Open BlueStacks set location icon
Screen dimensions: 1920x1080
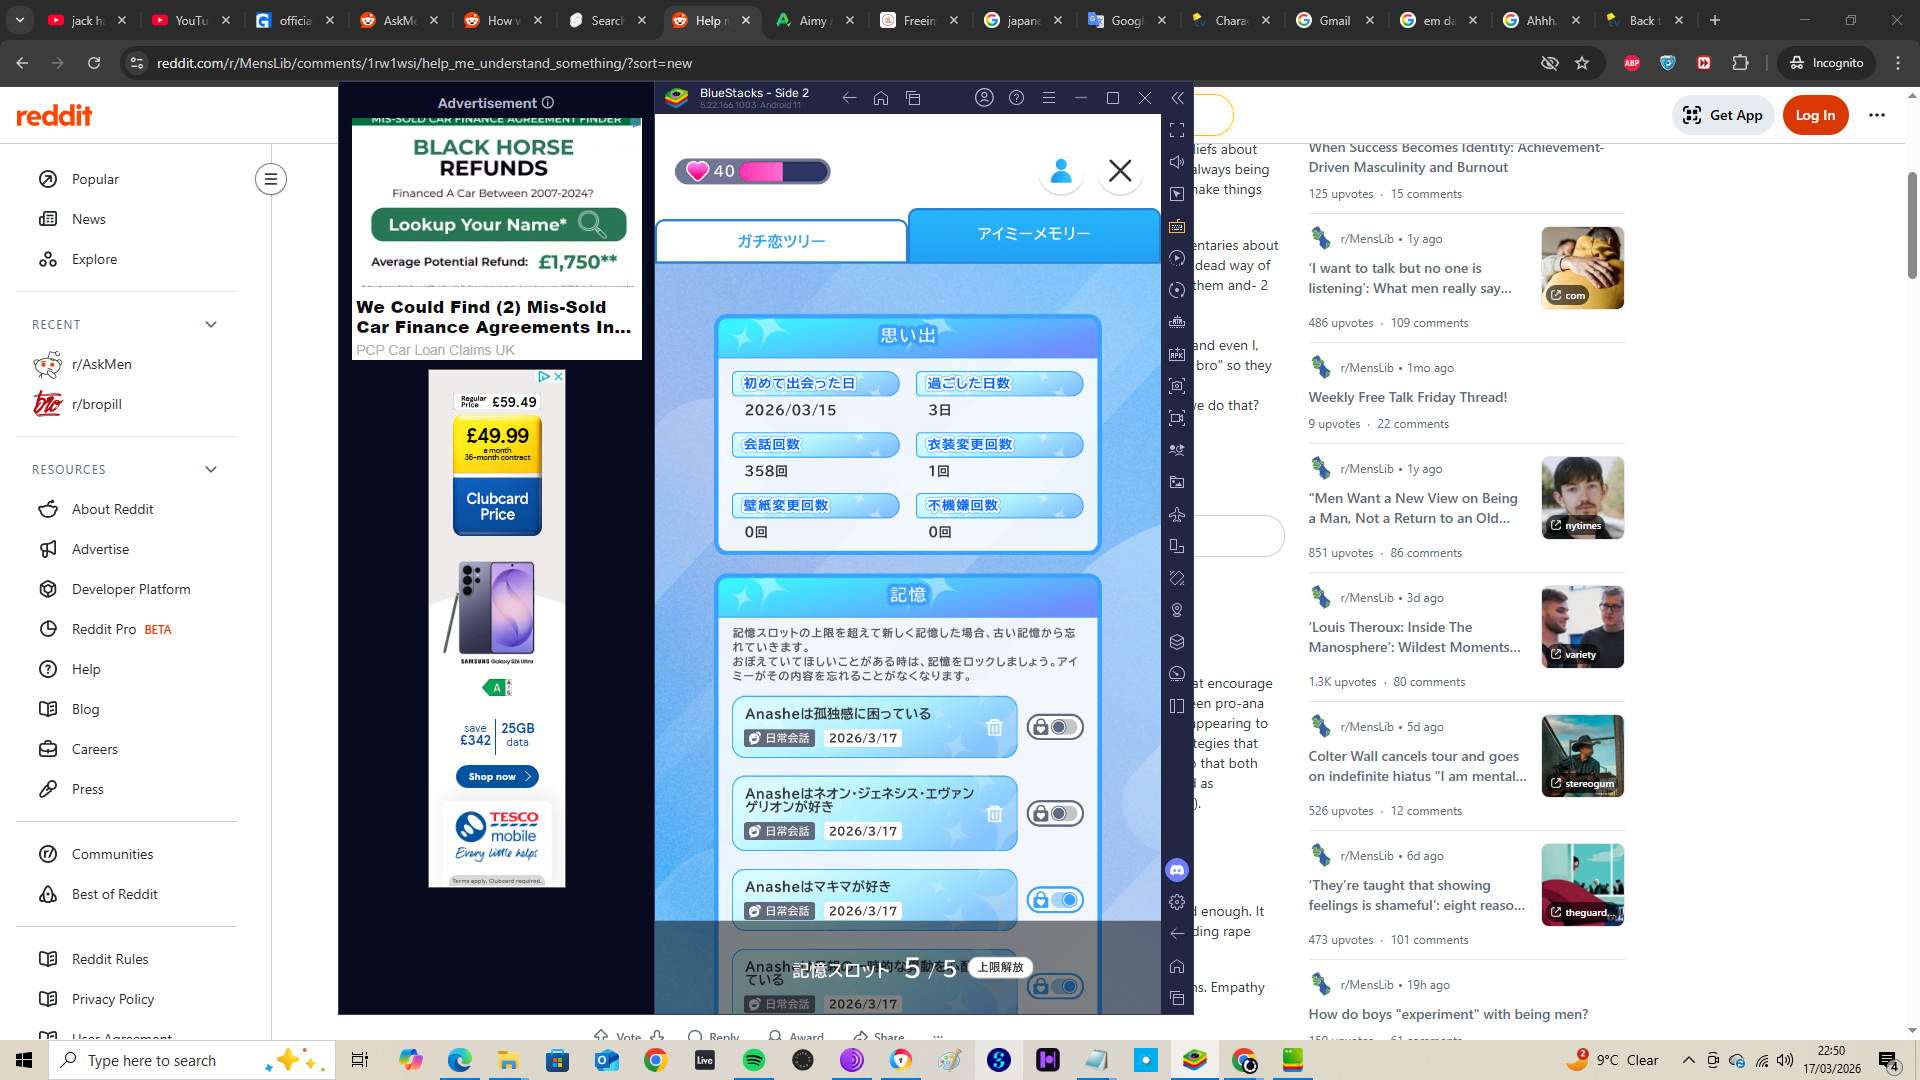[1177, 610]
